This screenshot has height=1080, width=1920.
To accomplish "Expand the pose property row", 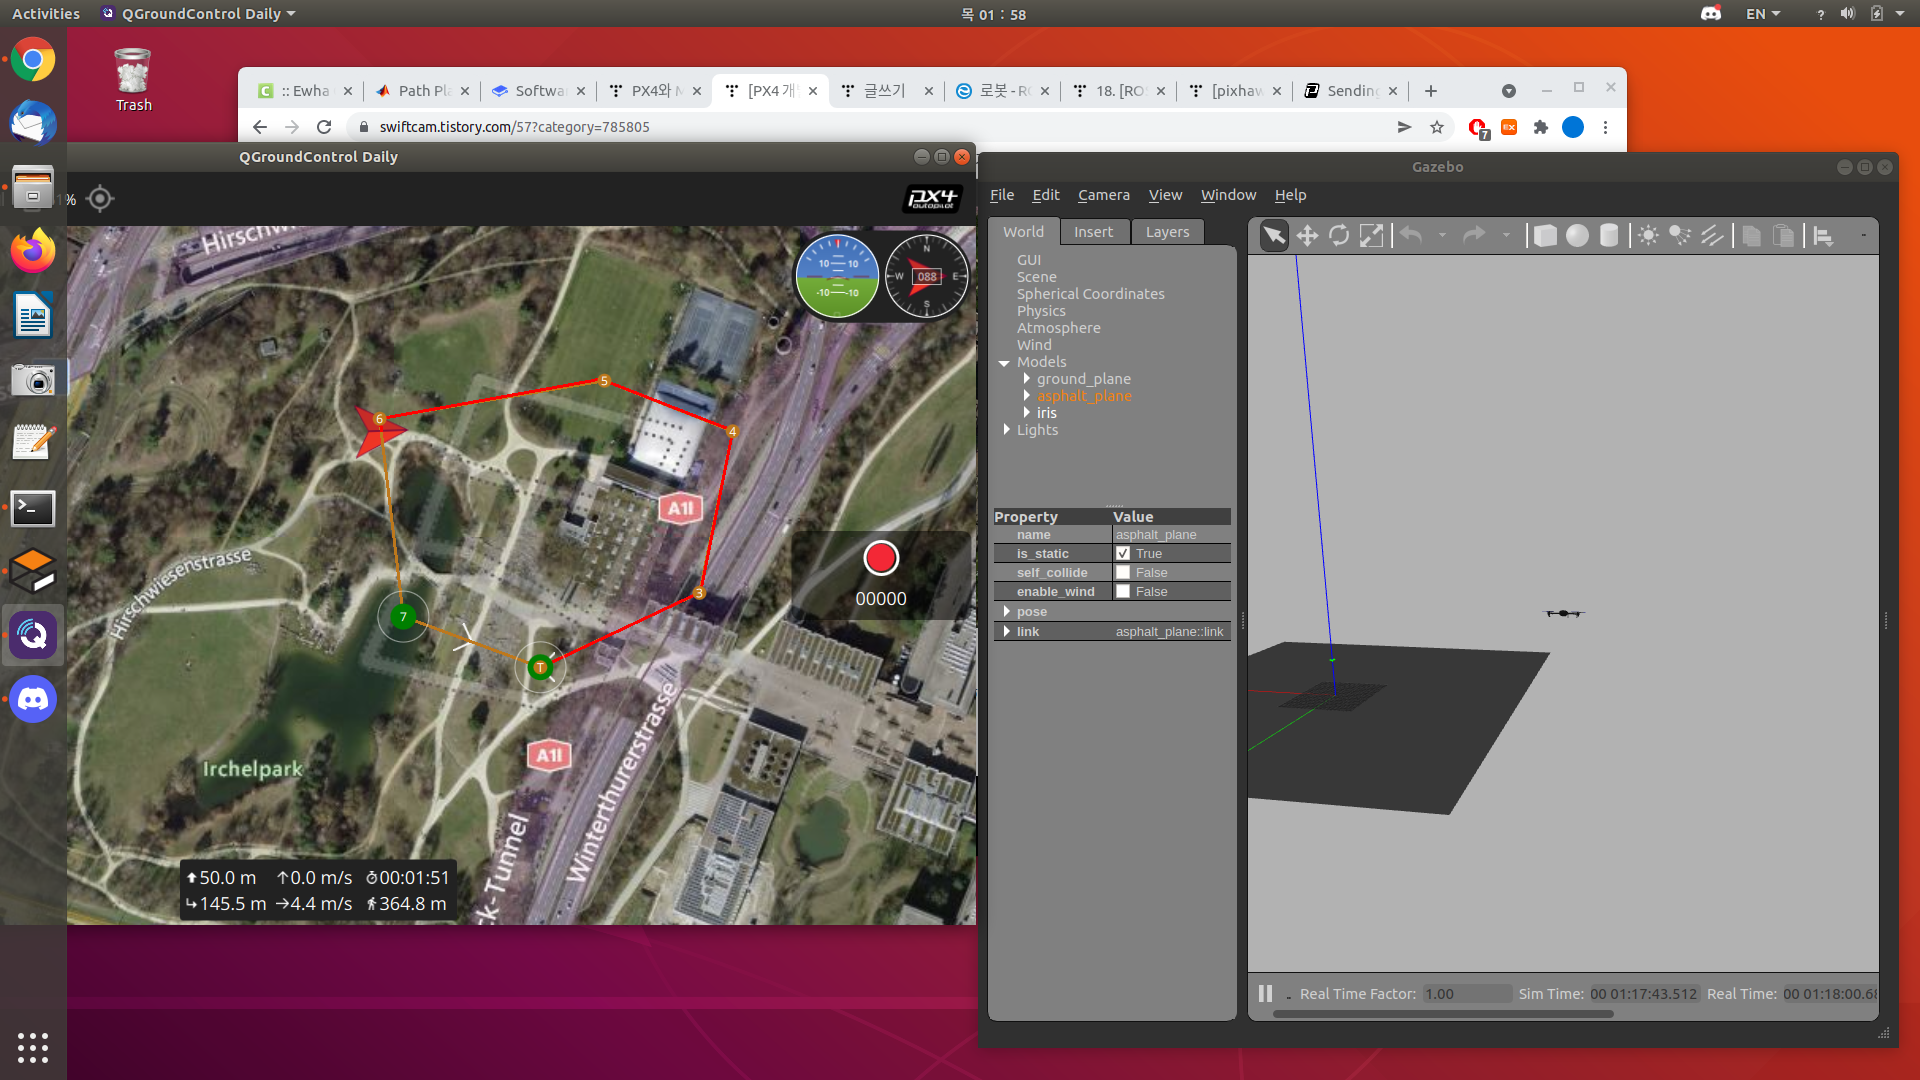I will 1006,612.
